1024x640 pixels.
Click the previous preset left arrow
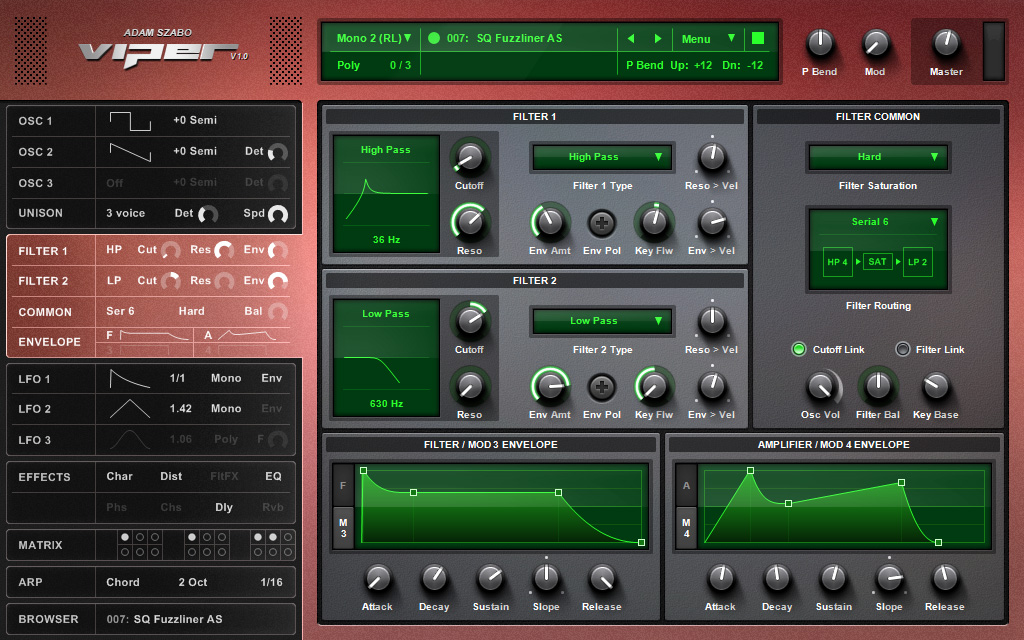click(631, 39)
